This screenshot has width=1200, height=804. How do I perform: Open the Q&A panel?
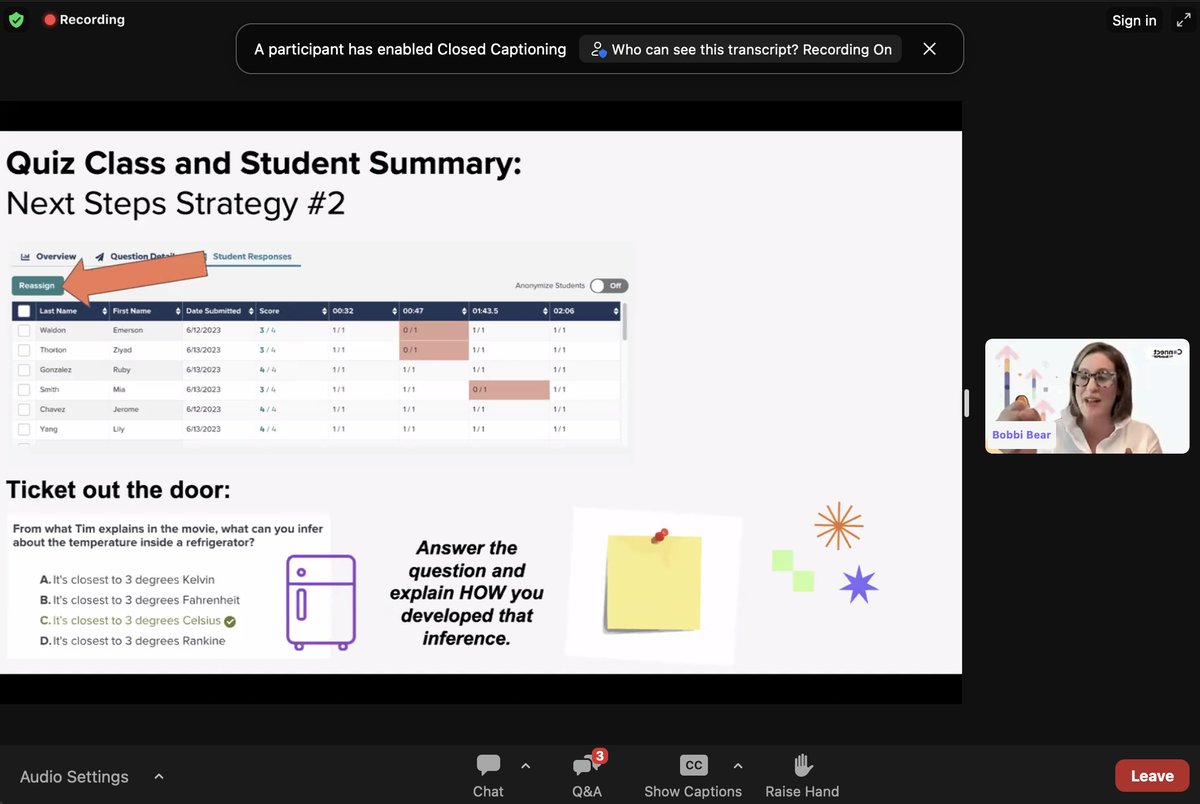click(x=587, y=776)
